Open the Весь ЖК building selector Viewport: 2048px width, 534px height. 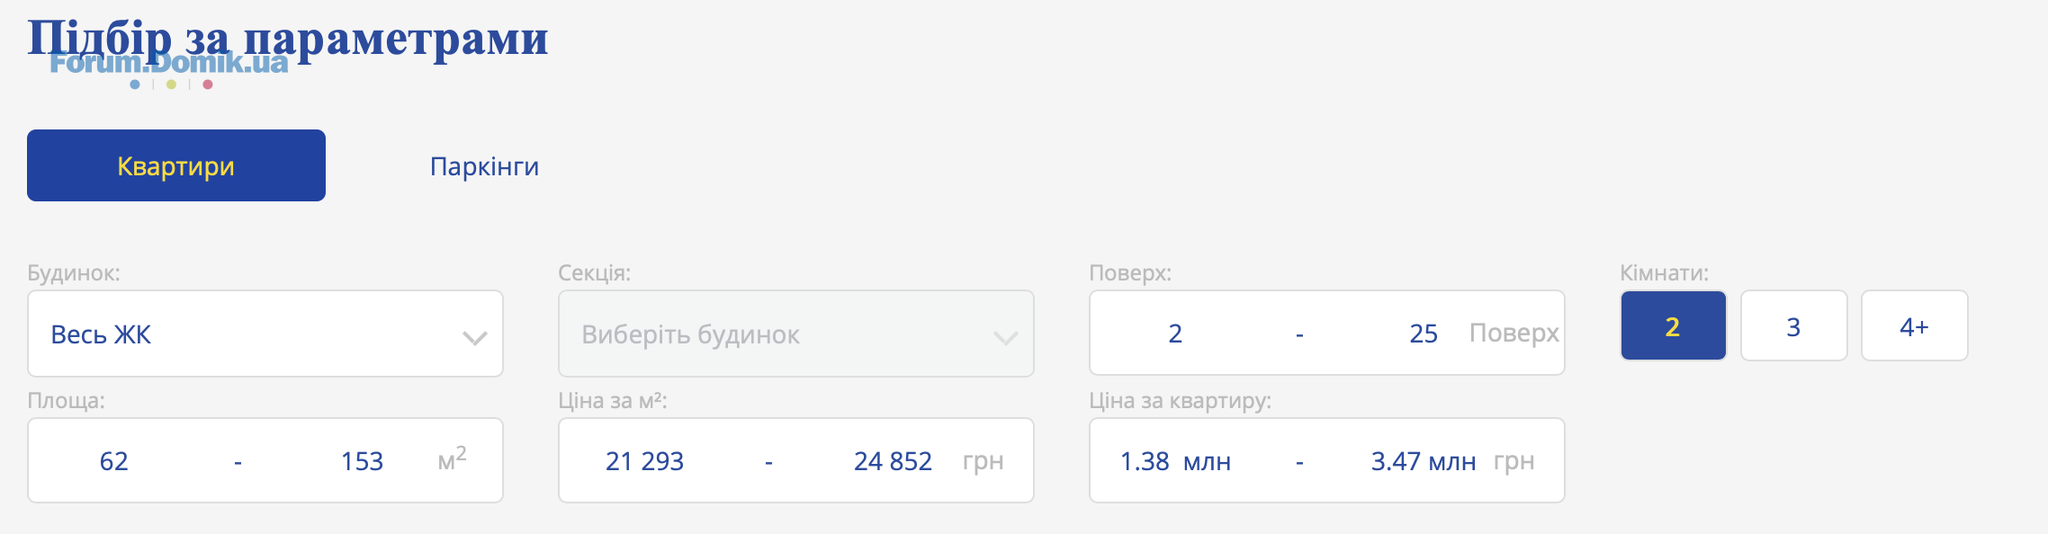tap(265, 334)
